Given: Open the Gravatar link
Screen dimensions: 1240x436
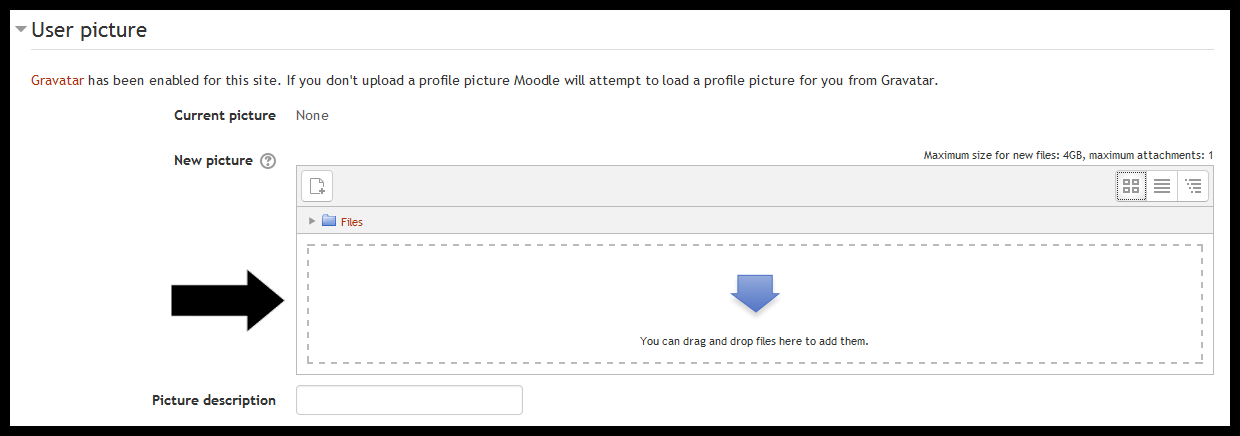Looking at the screenshot, I should [57, 80].
